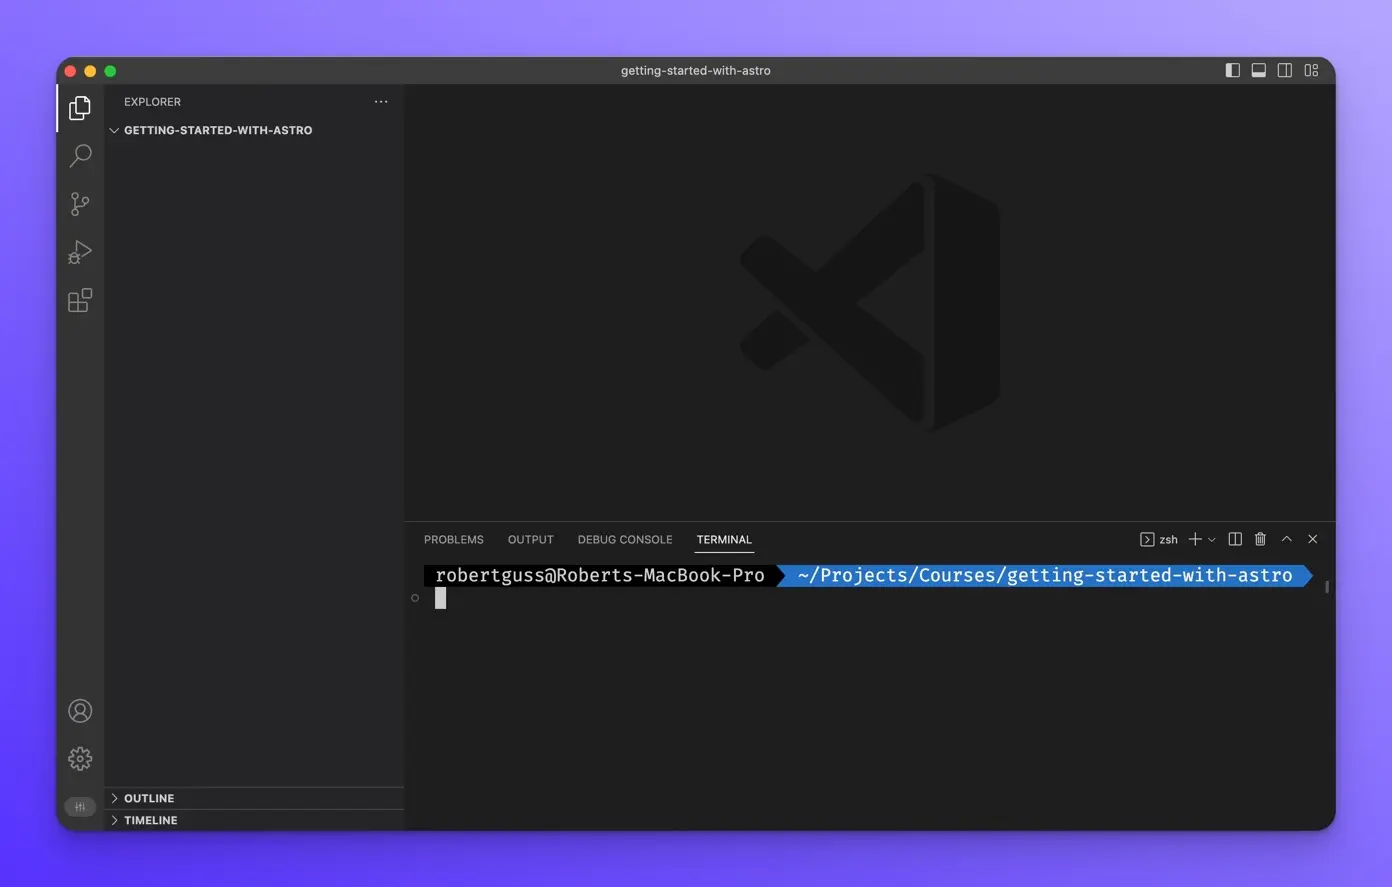This screenshot has width=1392, height=887.
Task: Toggle secondary side bar visibility
Action: [x=1285, y=70]
